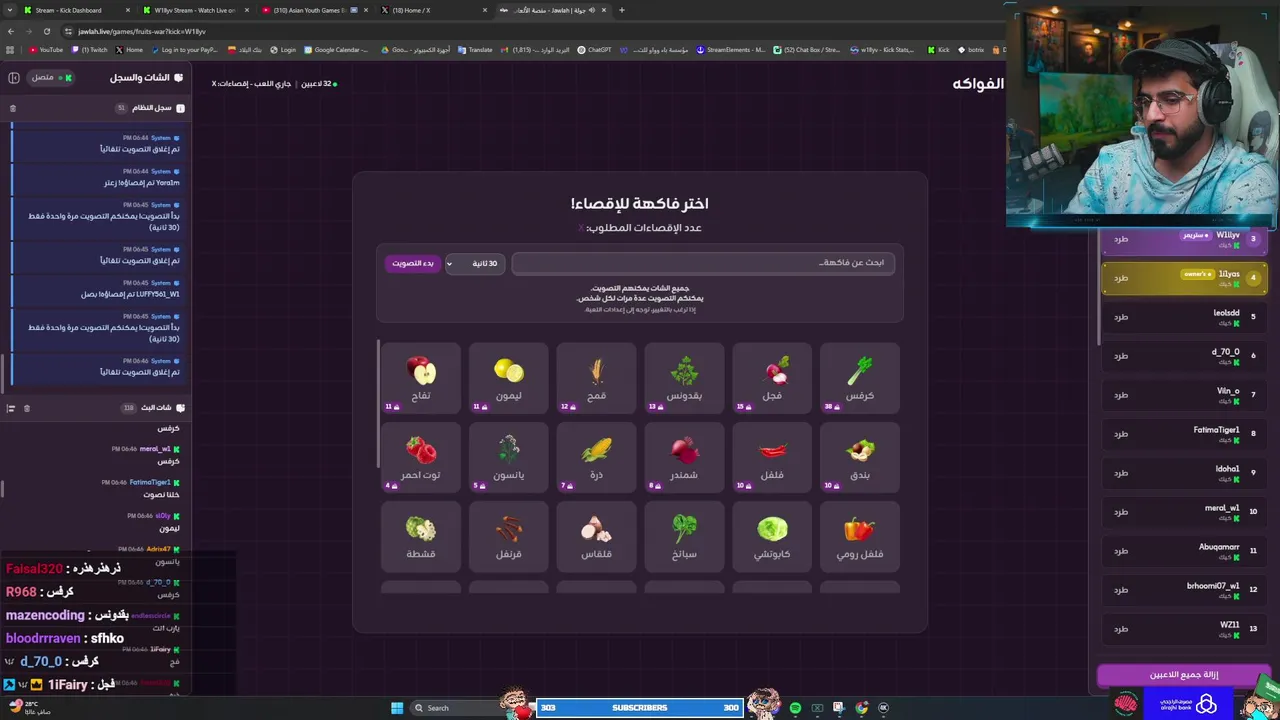Open Translate bookmark
1280x720 pixels.
point(475,49)
